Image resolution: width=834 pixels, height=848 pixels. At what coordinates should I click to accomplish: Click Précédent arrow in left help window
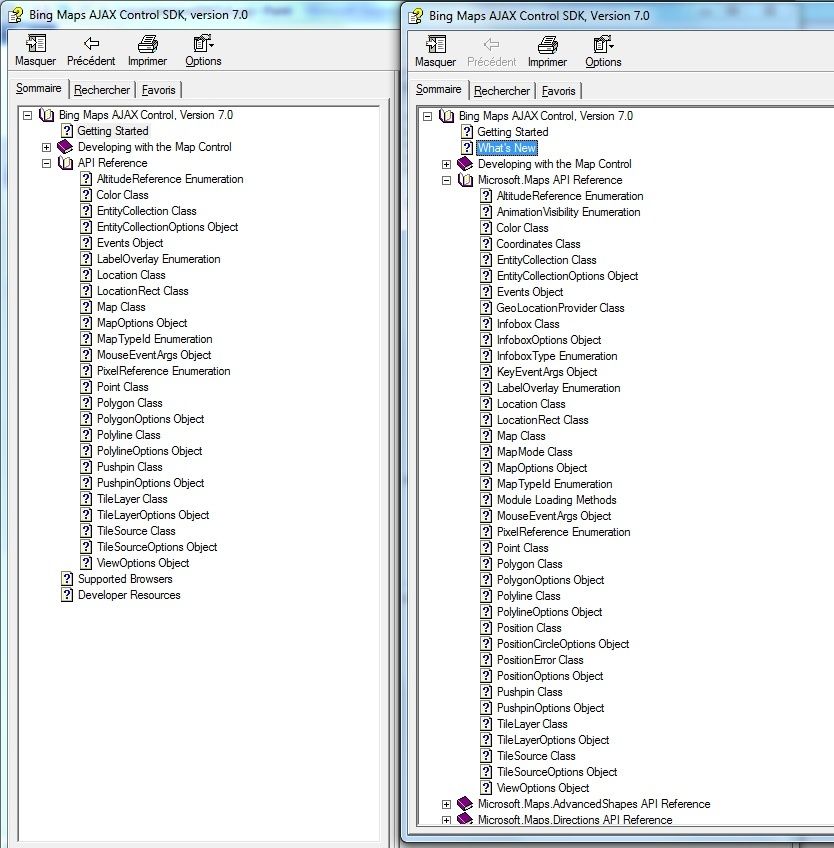(x=91, y=43)
